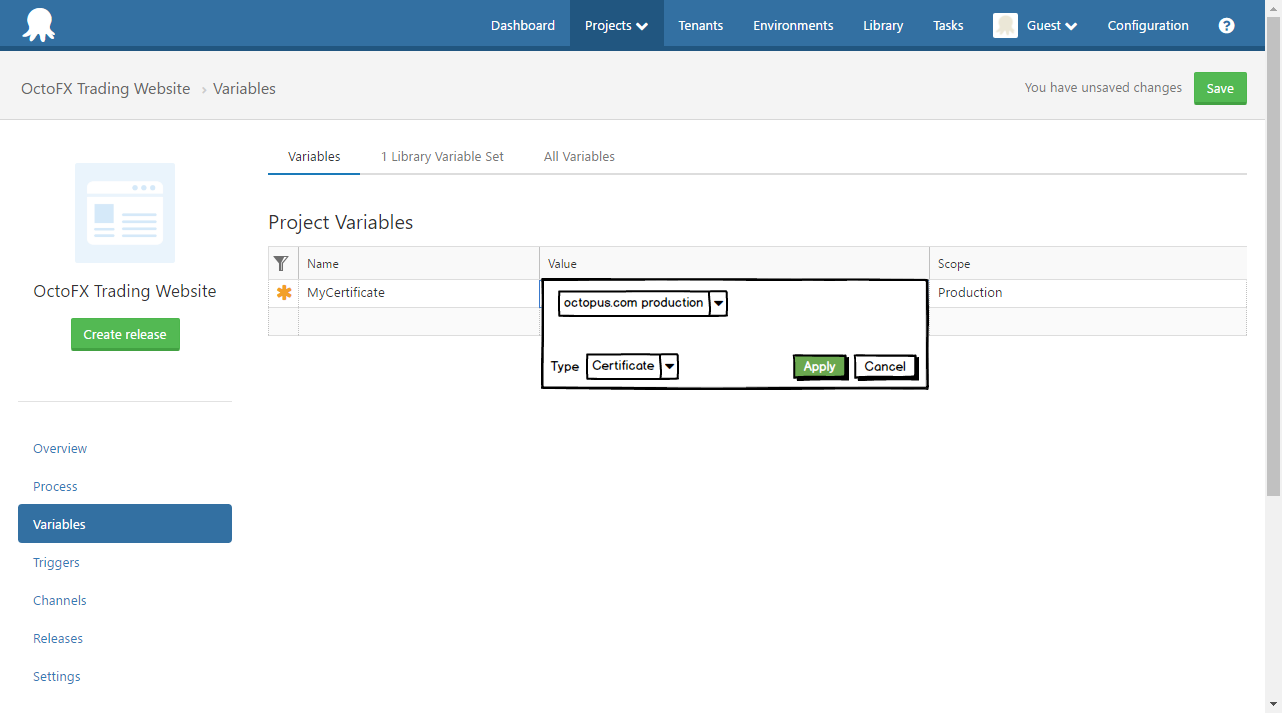The image size is (1282, 713).
Task: Open the Environments section from the navbar
Action: pos(793,25)
